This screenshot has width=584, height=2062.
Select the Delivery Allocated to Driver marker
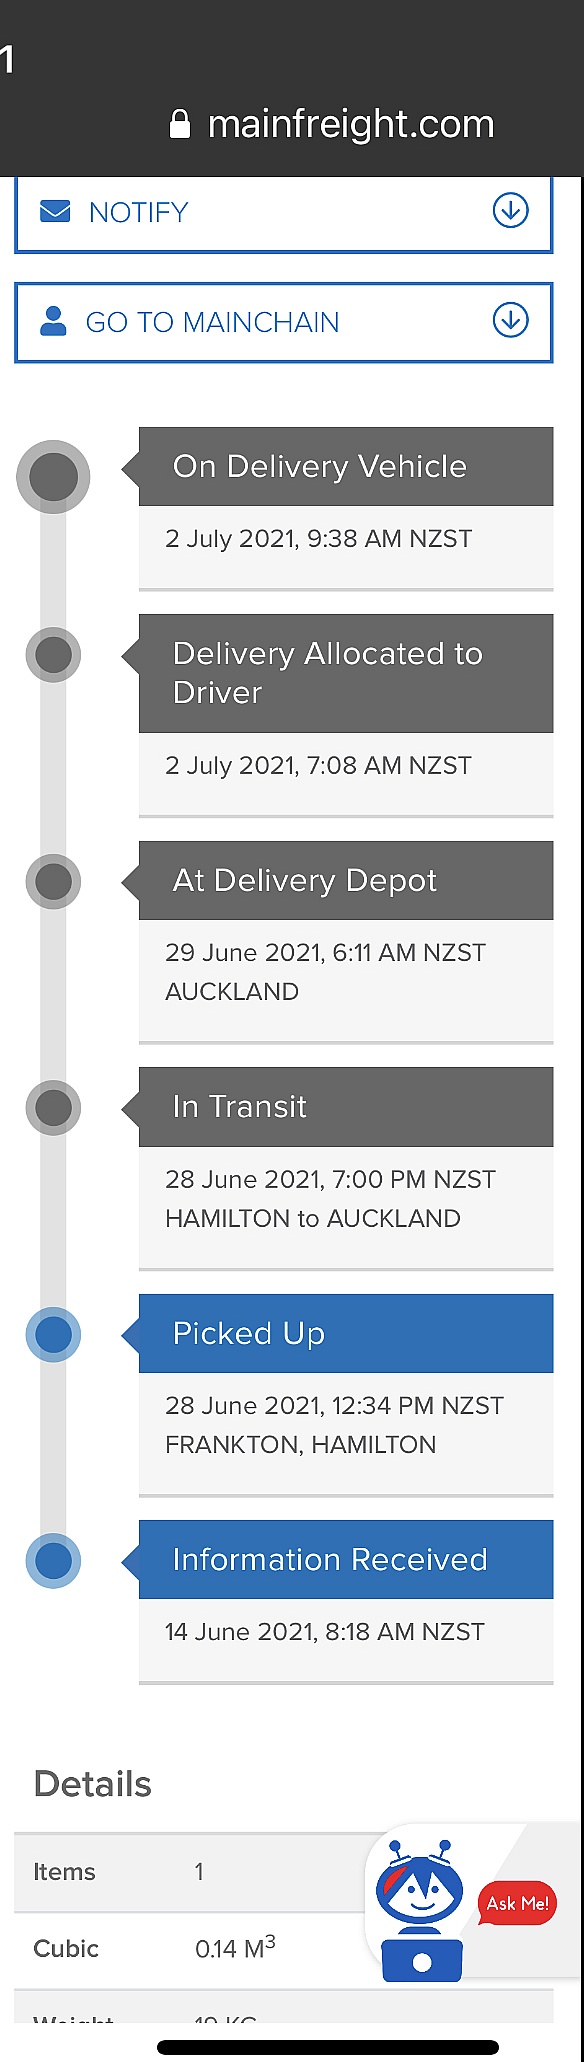click(53, 655)
